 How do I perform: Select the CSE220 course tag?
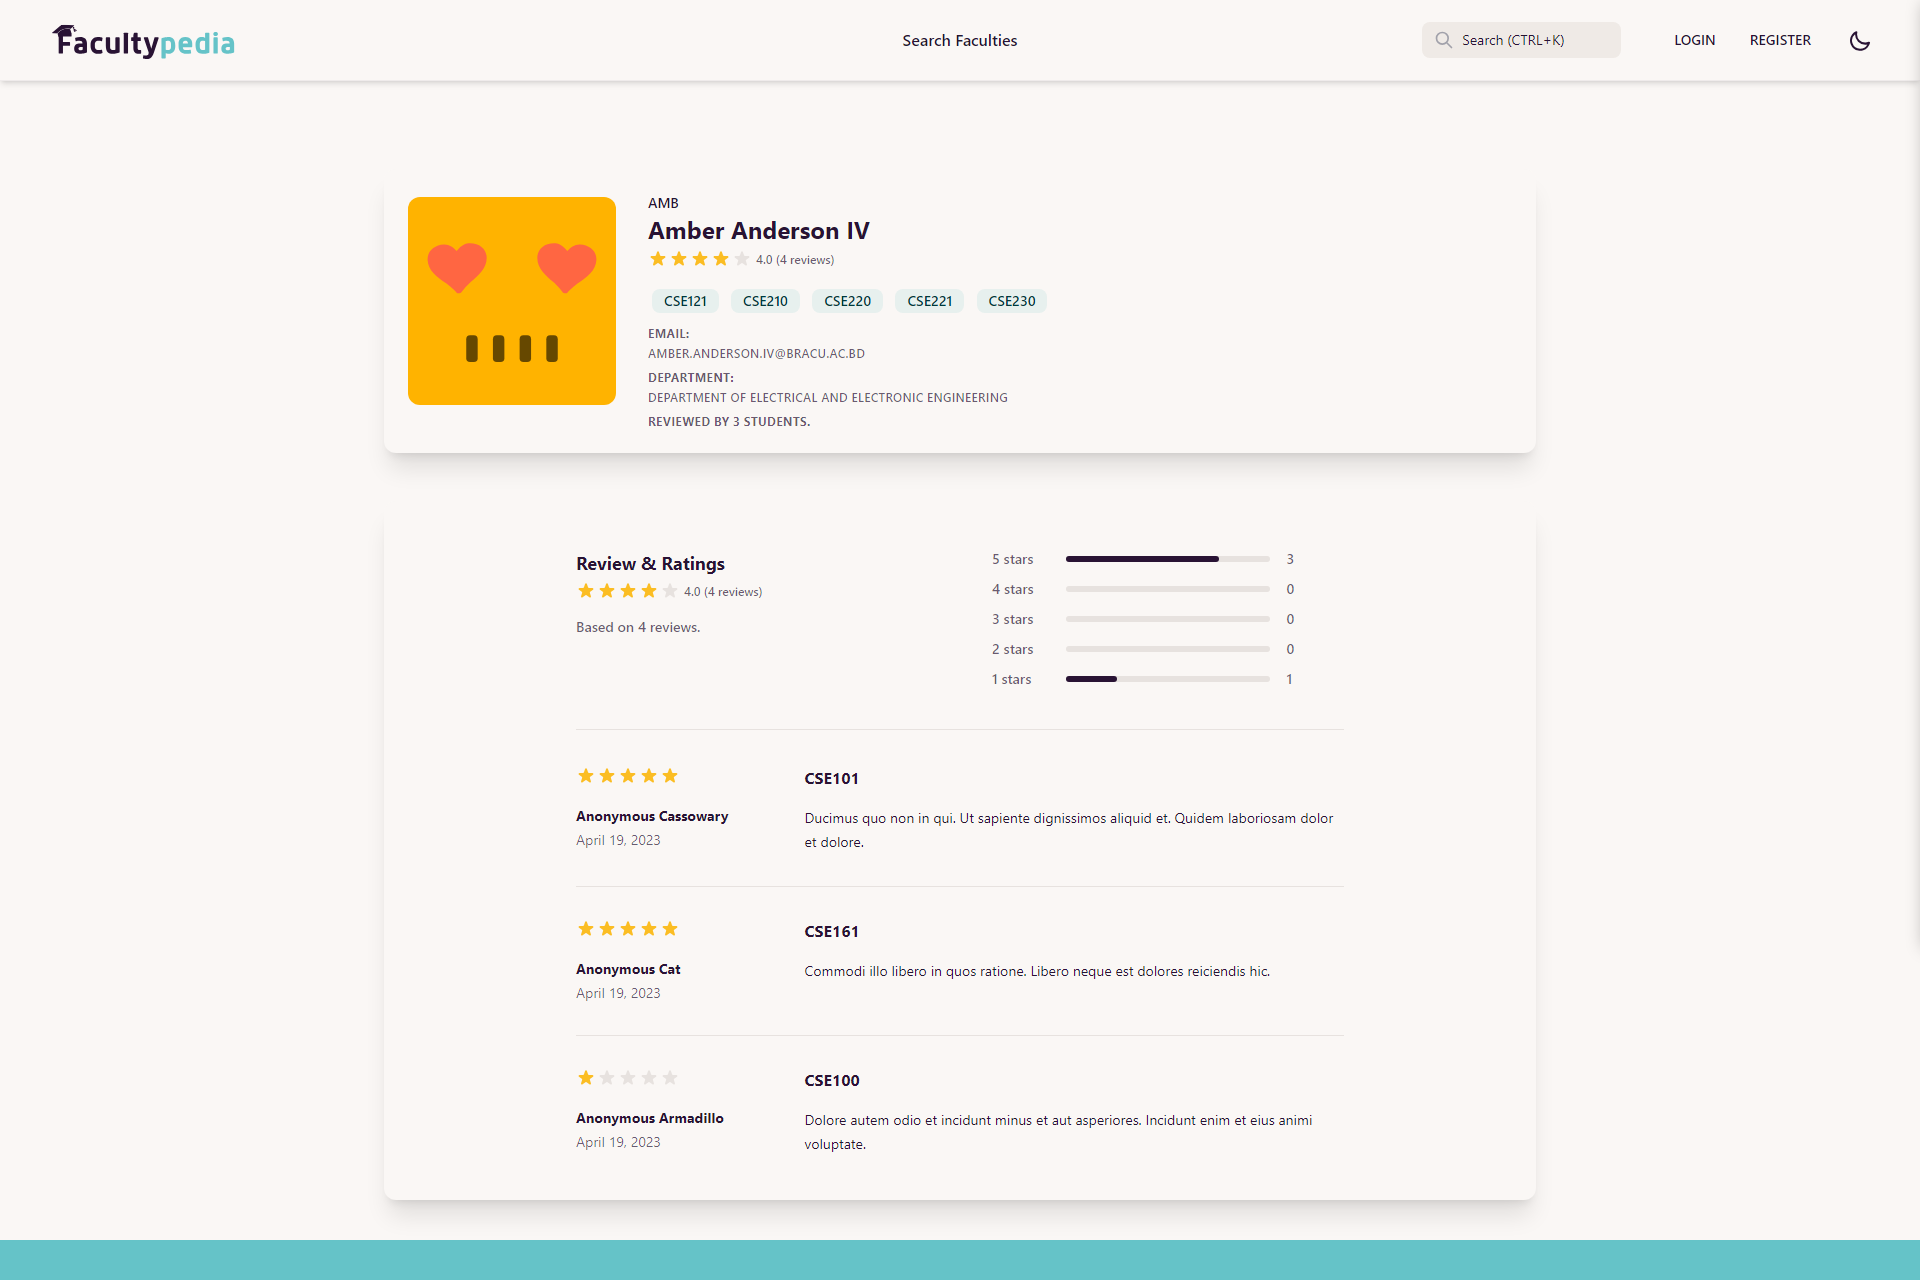847,301
